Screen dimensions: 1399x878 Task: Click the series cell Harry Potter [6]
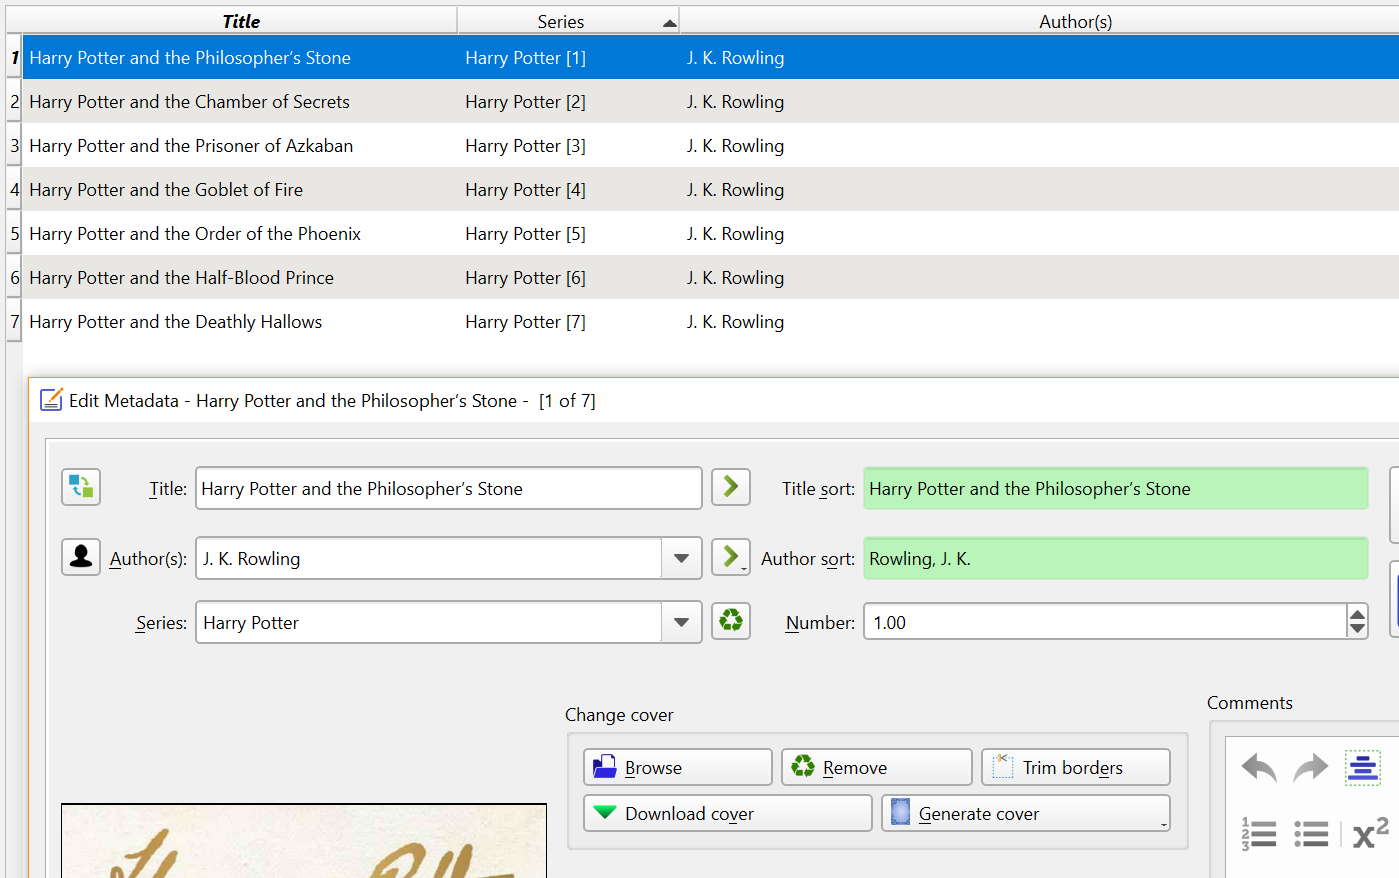pos(568,278)
